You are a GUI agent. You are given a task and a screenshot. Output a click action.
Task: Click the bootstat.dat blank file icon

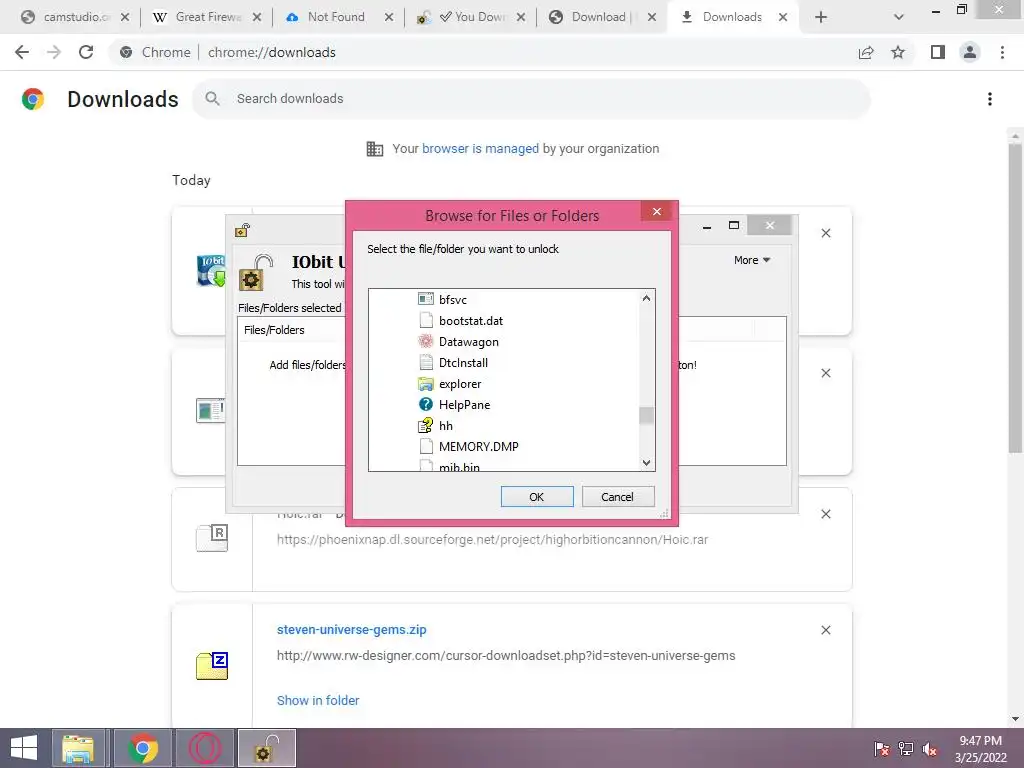(x=426, y=320)
